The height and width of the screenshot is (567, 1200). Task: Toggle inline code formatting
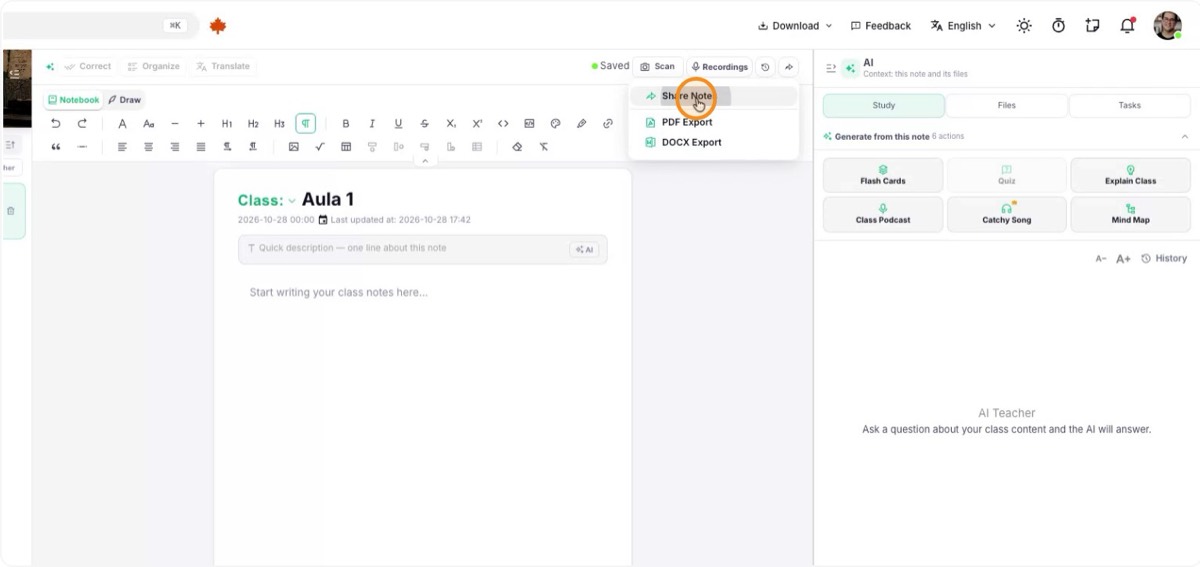(503, 124)
